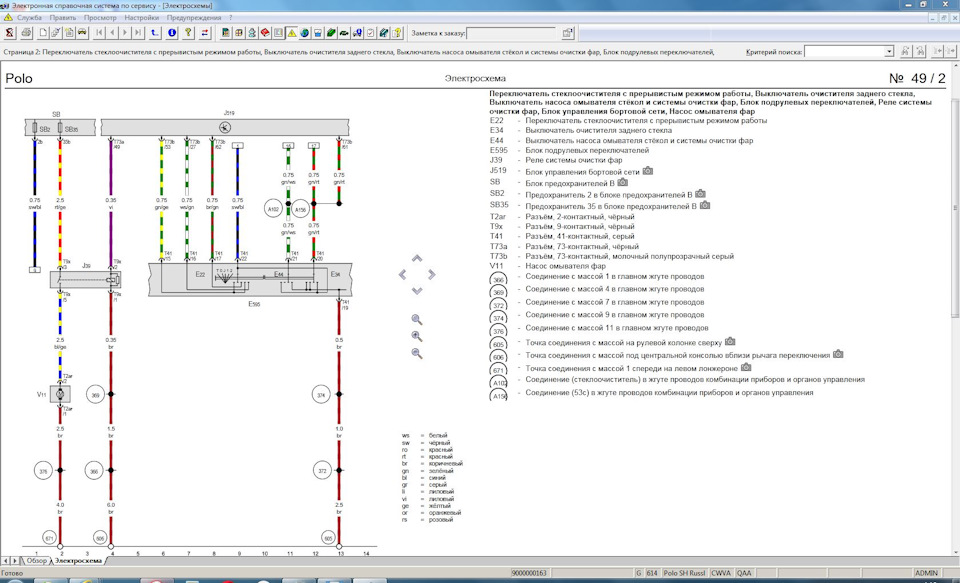Focus the Заметка к заказу input field
The image size is (960, 583).
511,33
